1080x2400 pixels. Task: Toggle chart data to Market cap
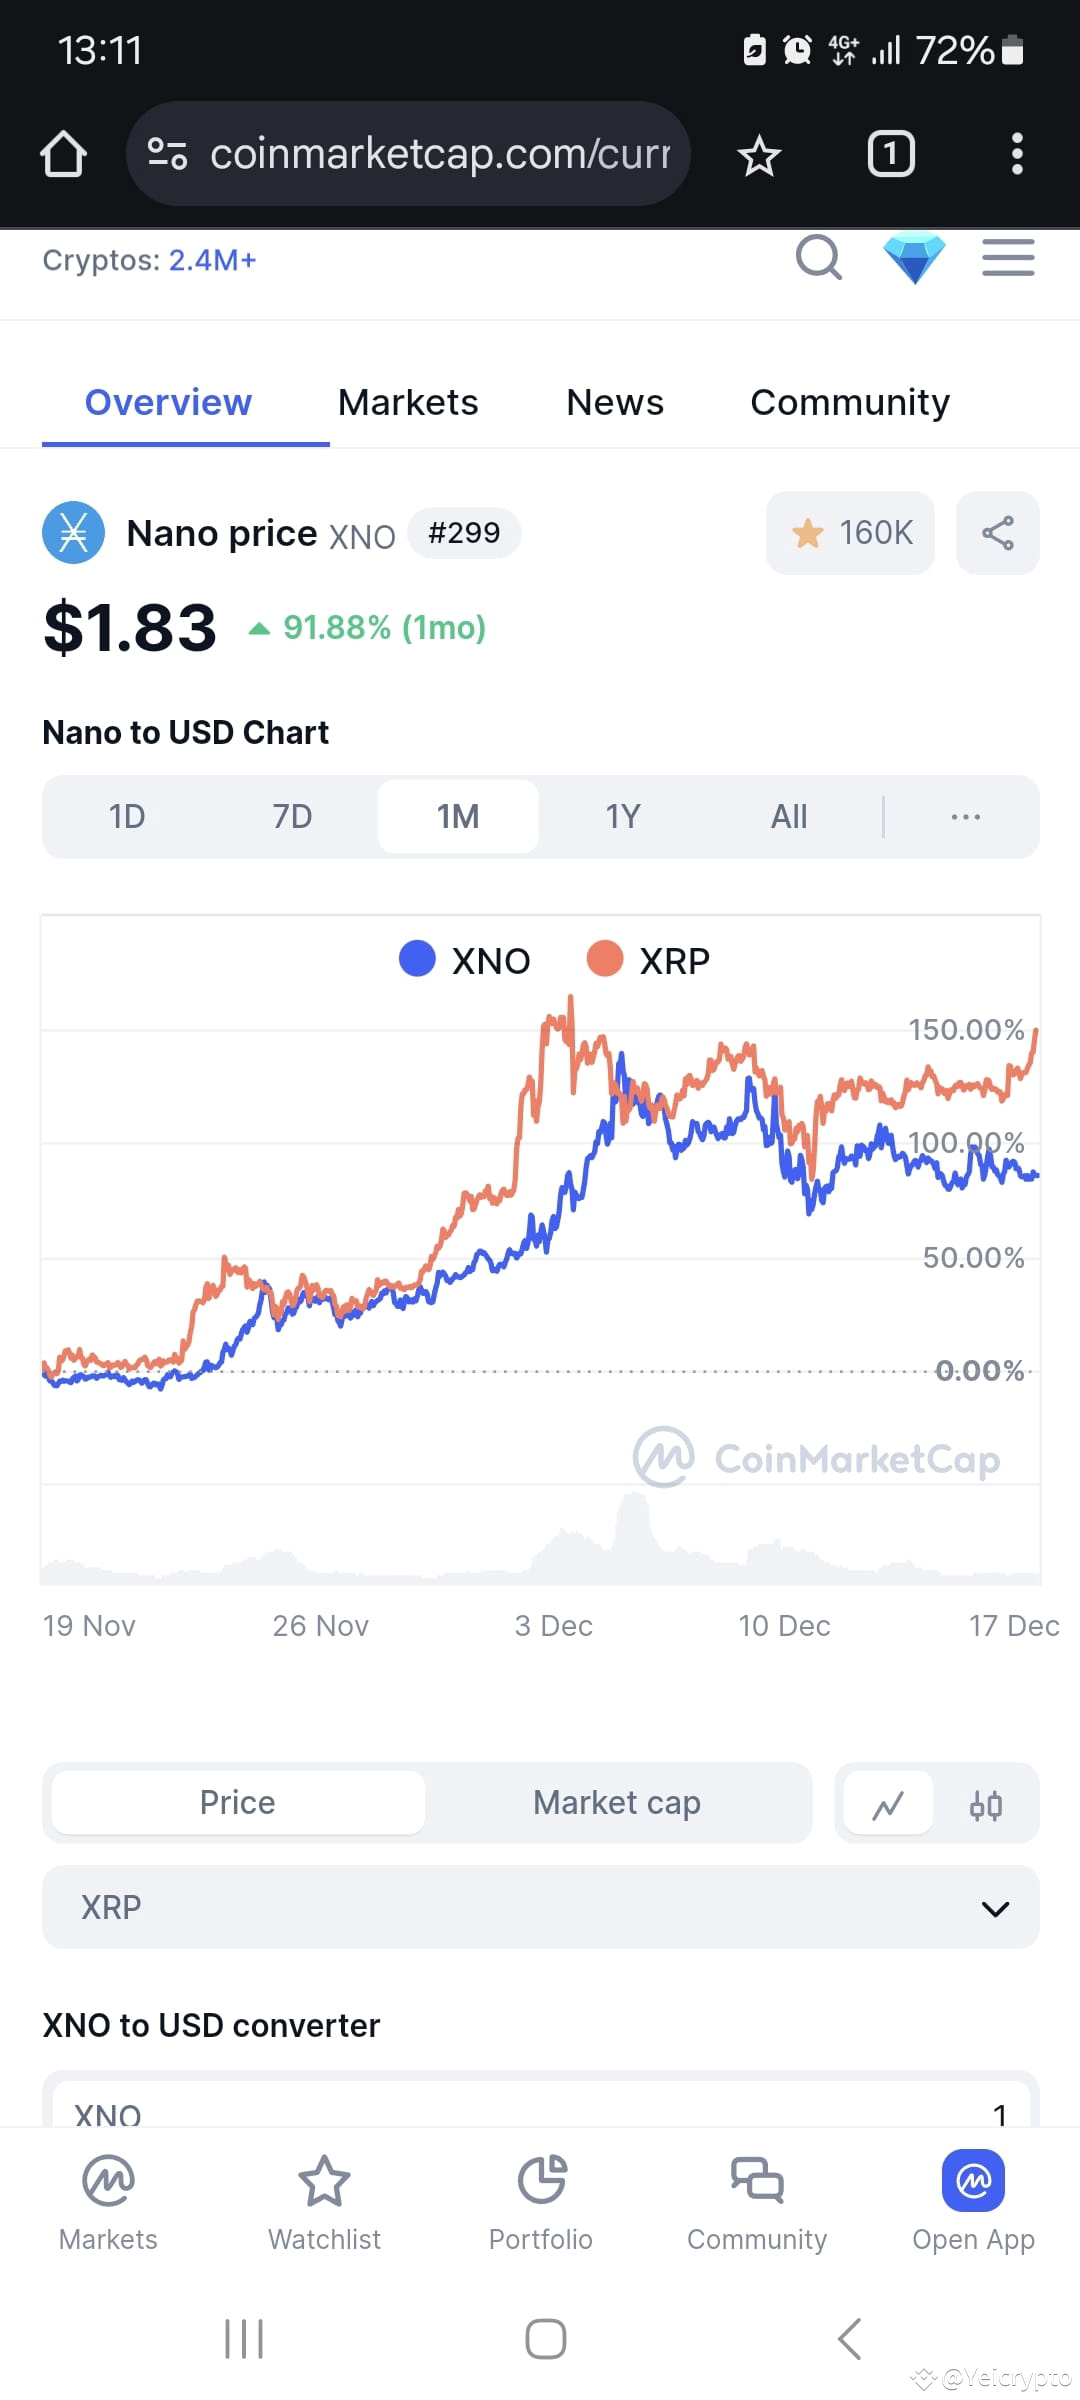(x=617, y=1803)
